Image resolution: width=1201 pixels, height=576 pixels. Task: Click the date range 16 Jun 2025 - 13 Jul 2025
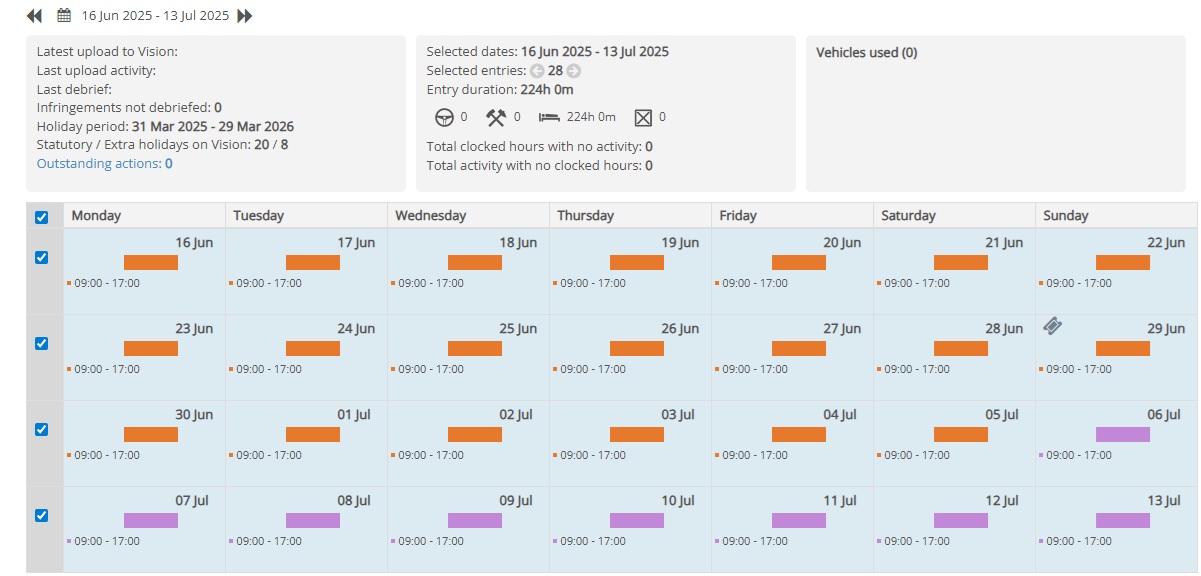tap(155, 16)
